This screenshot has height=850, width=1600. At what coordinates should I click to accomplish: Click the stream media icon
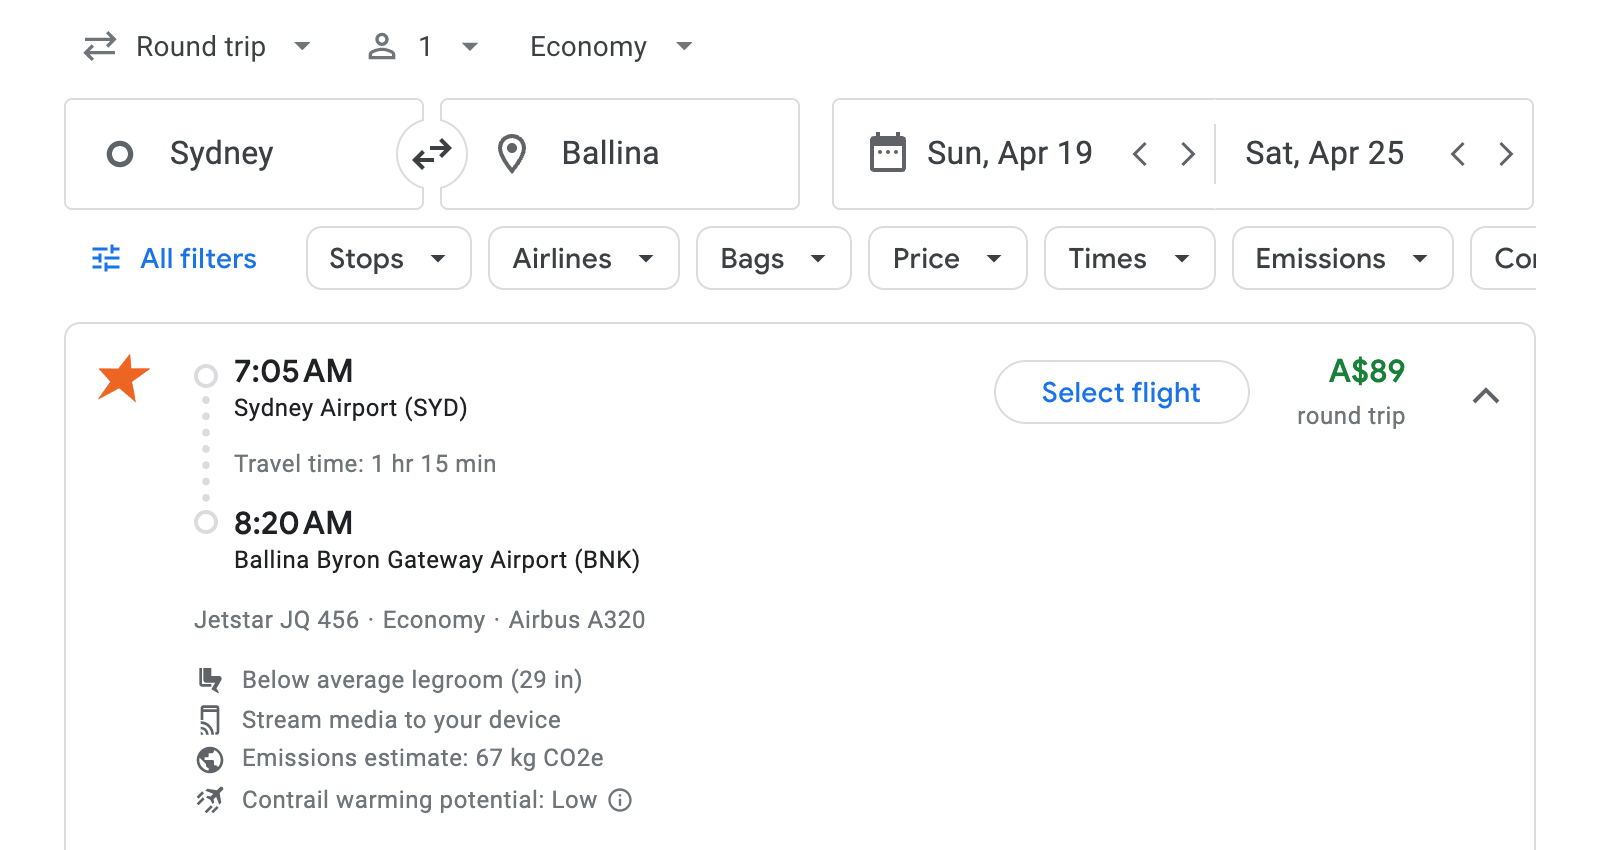click(210, 719)
